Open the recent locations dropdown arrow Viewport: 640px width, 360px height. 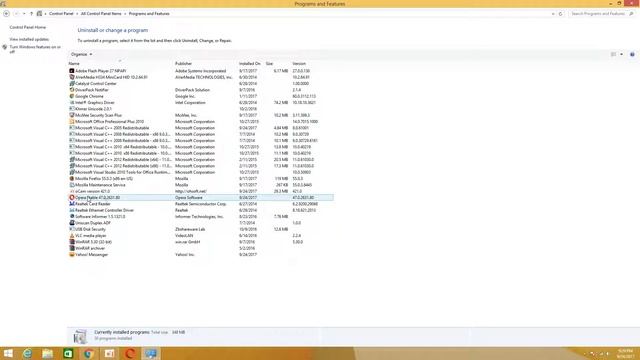coord(24,13)
